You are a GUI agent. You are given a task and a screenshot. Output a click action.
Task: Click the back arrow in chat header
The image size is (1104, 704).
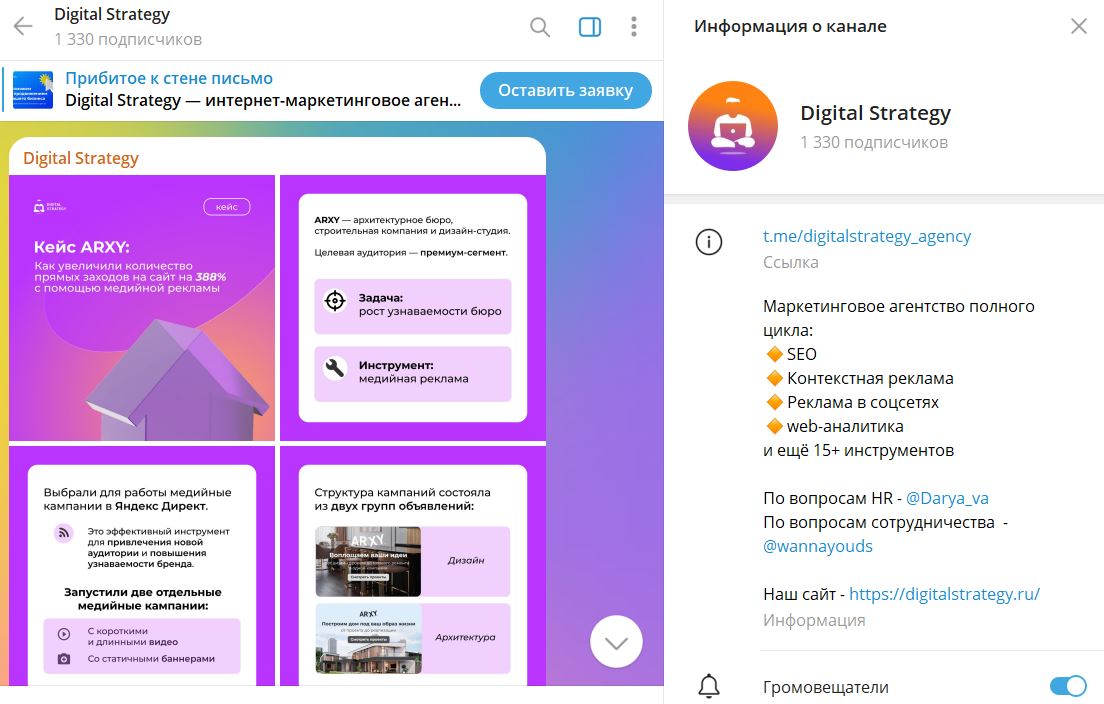pyautogui.click(x=22, y=27)
